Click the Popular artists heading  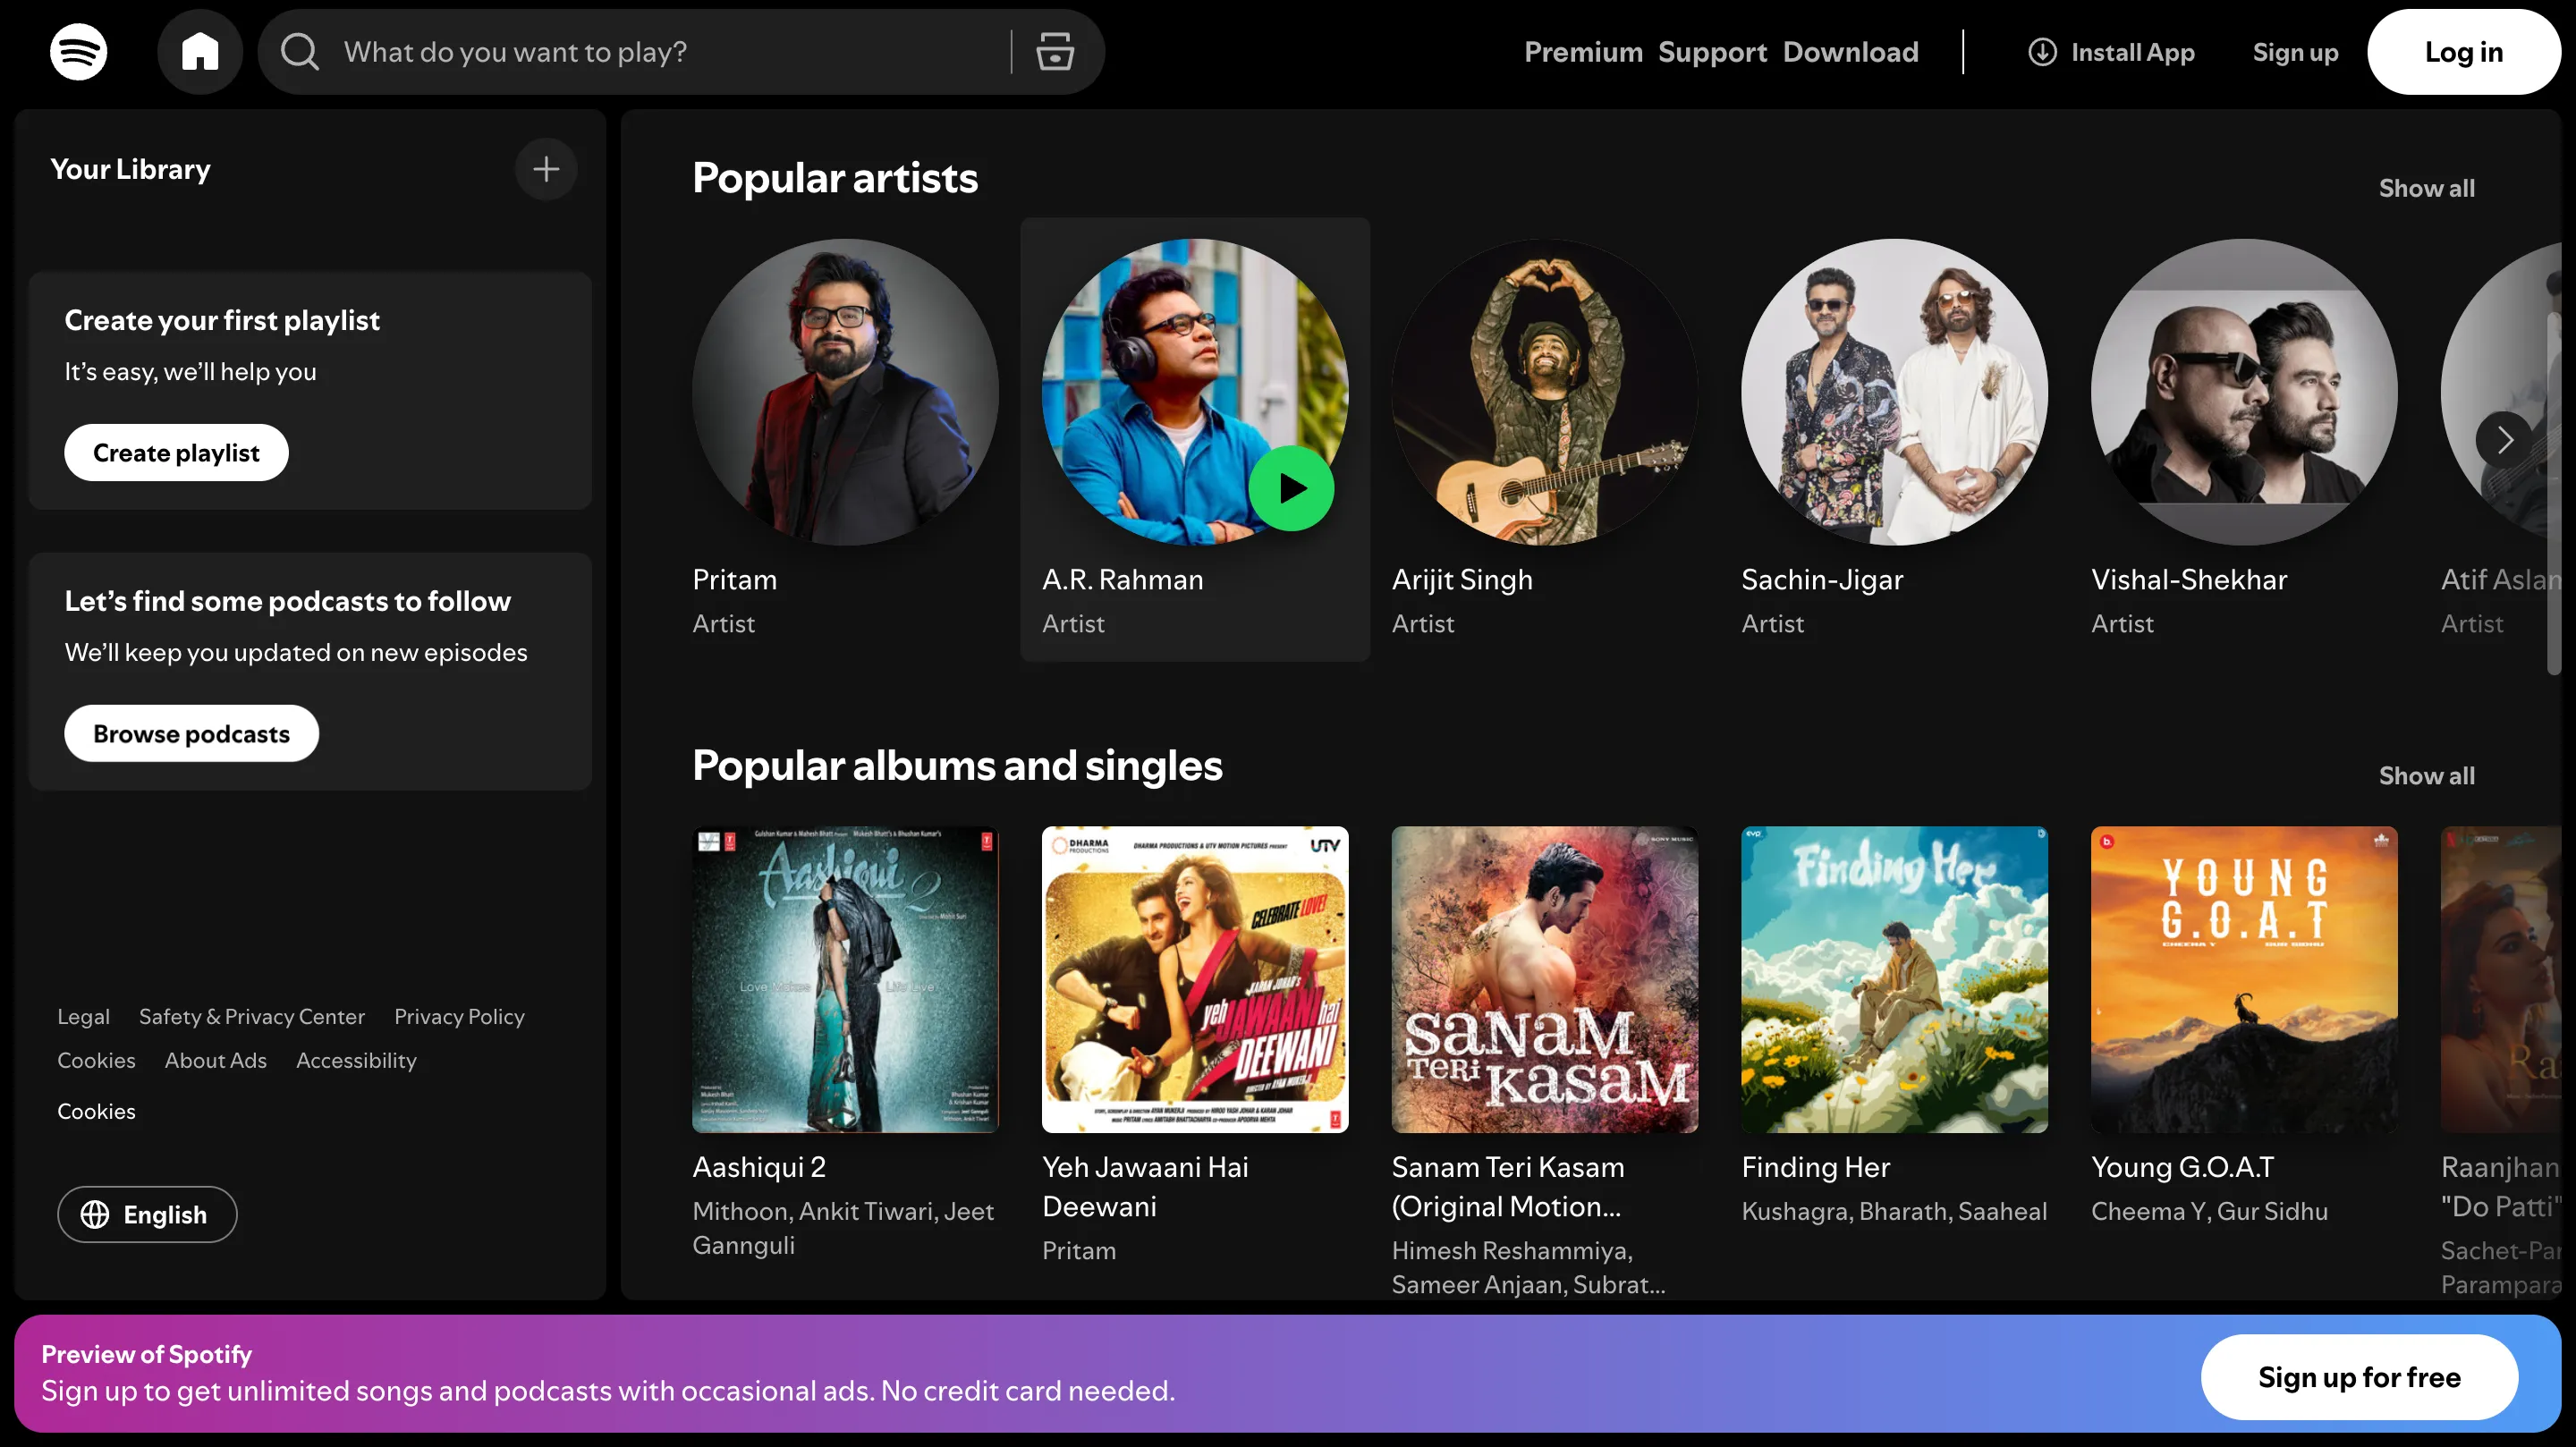[x=835, y=178]
